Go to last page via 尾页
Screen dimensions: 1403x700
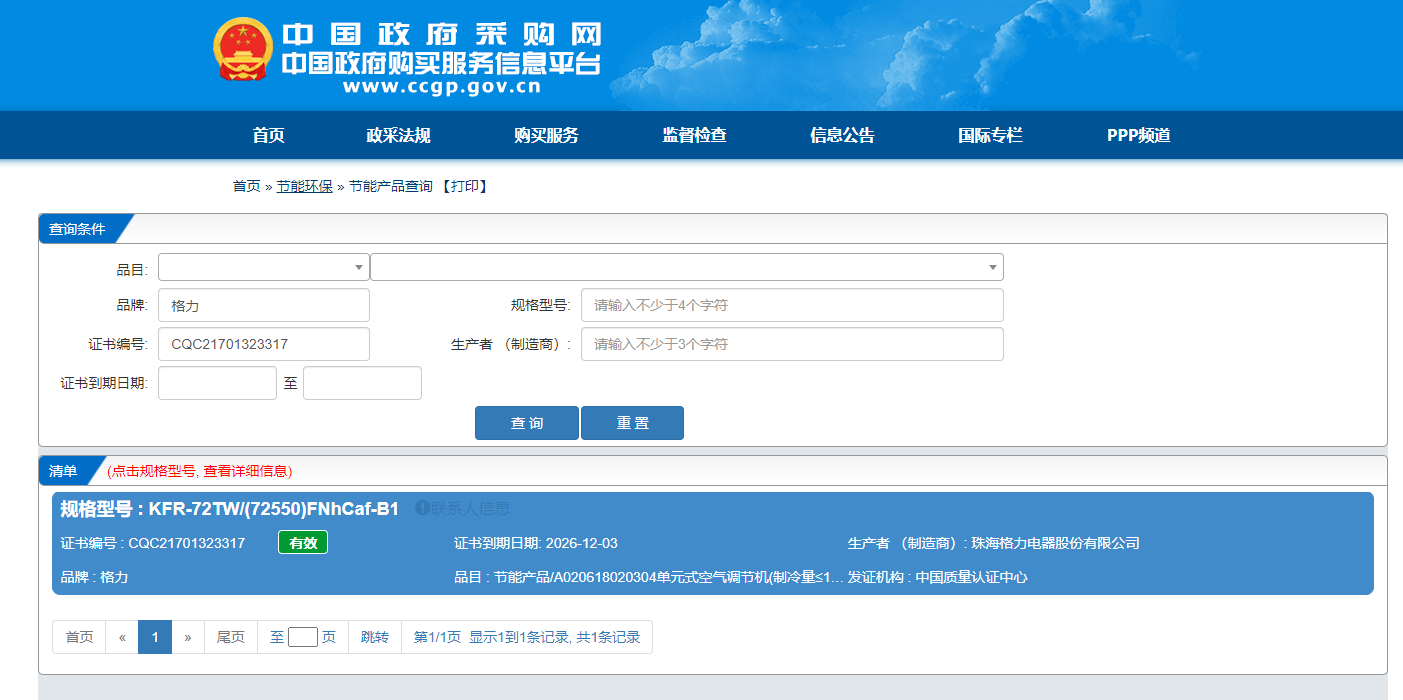point(231,637)
